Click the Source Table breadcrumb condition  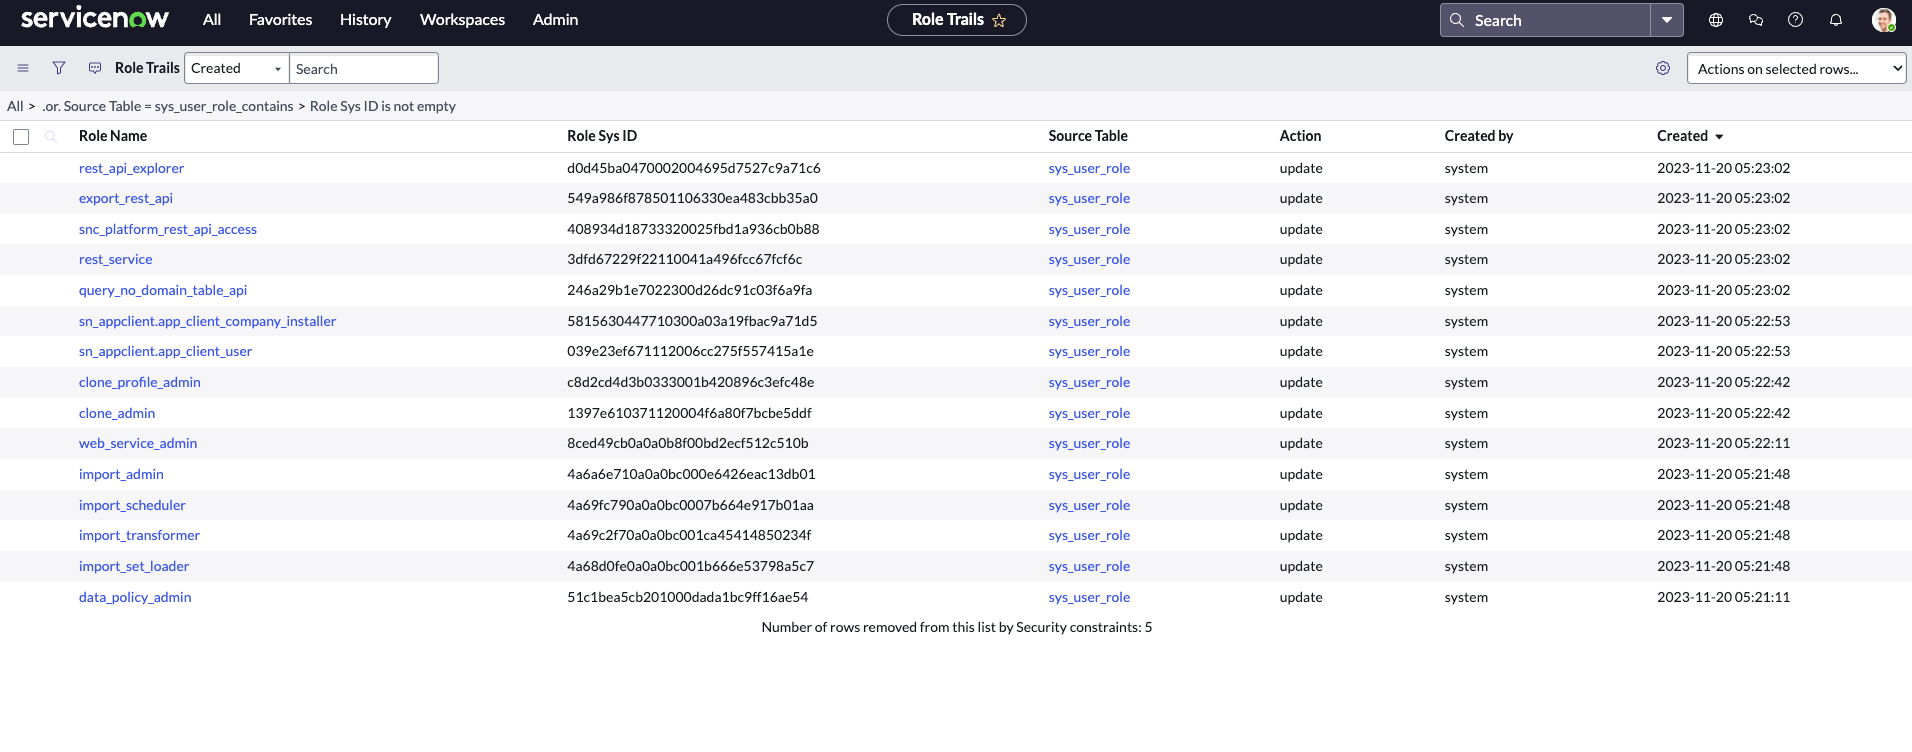tap(167, 106)
